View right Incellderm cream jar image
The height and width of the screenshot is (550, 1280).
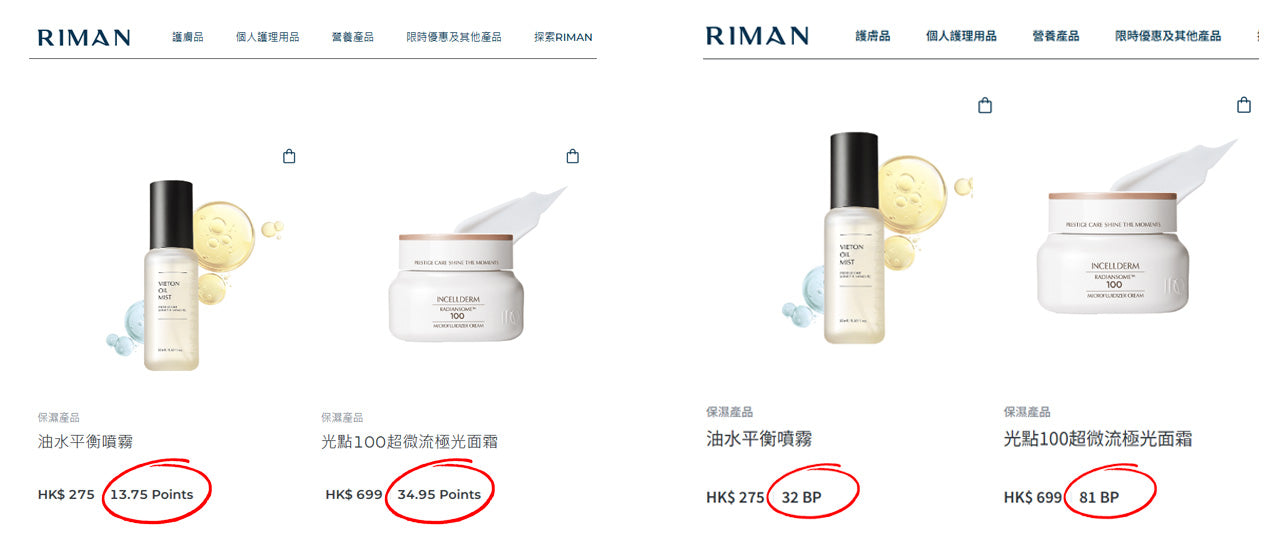point(1130,225)
